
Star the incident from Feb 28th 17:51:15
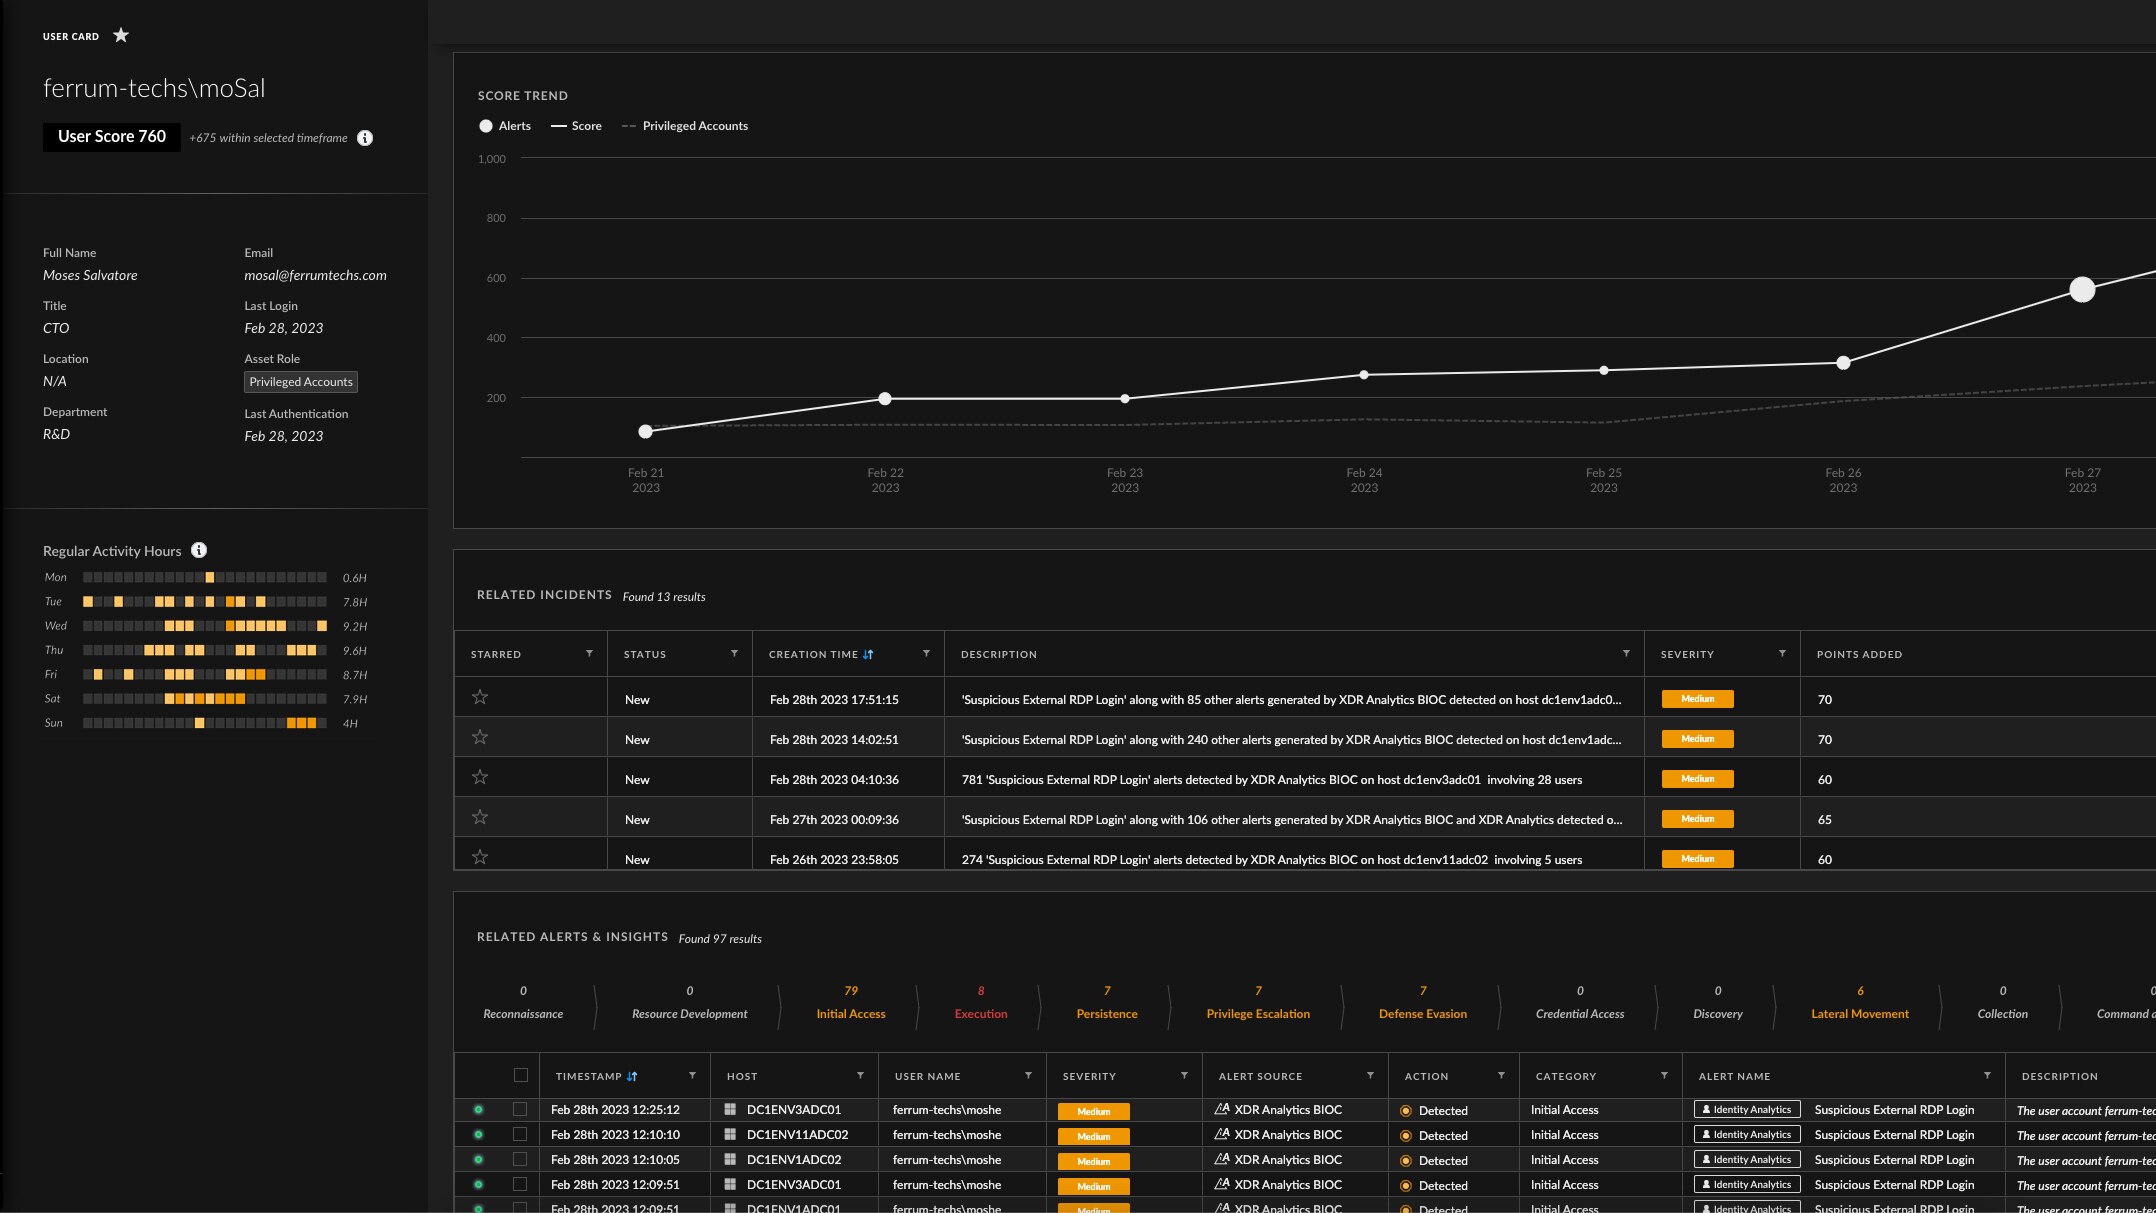pos(480,698)
